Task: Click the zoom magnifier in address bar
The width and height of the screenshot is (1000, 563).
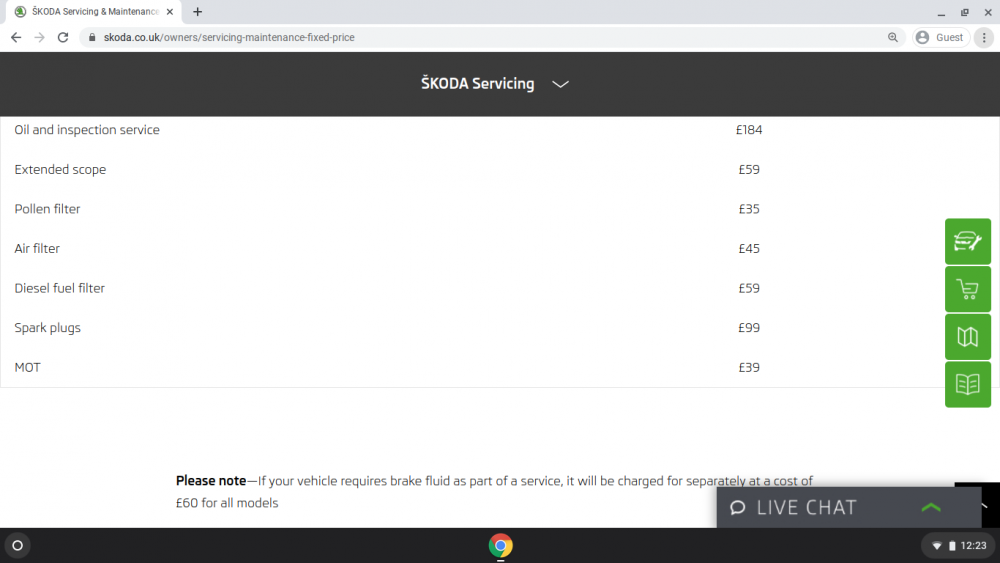Action: (892, 38)
